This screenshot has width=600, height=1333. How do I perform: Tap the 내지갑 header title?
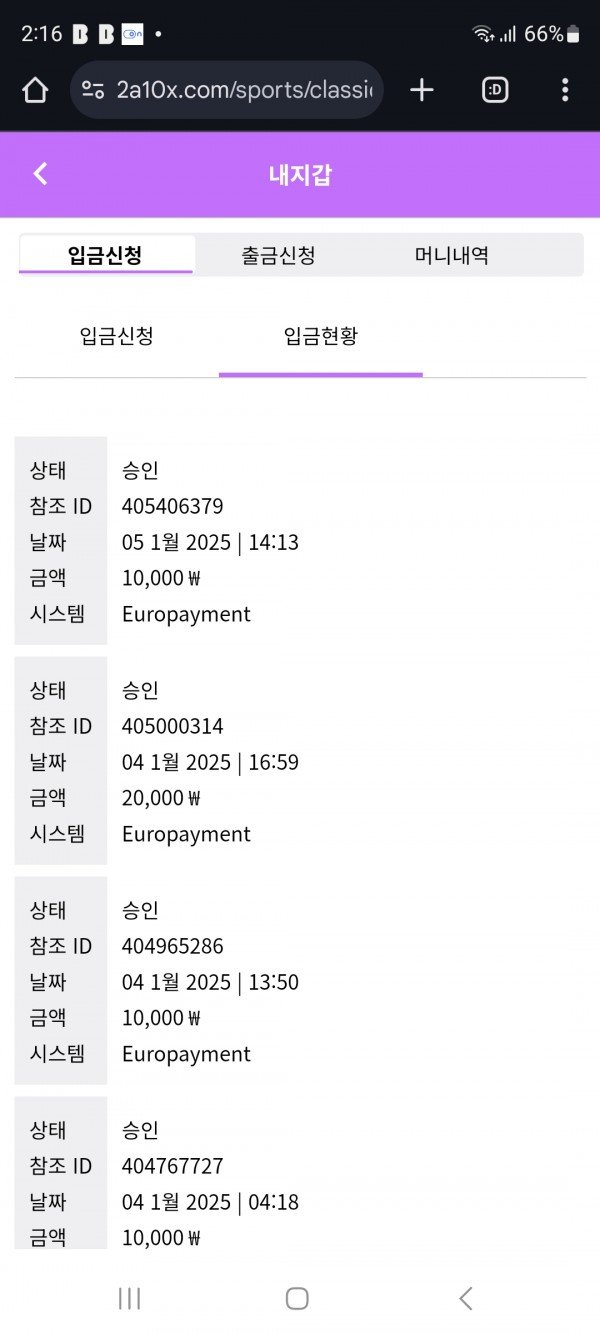[x=300, y=175]
